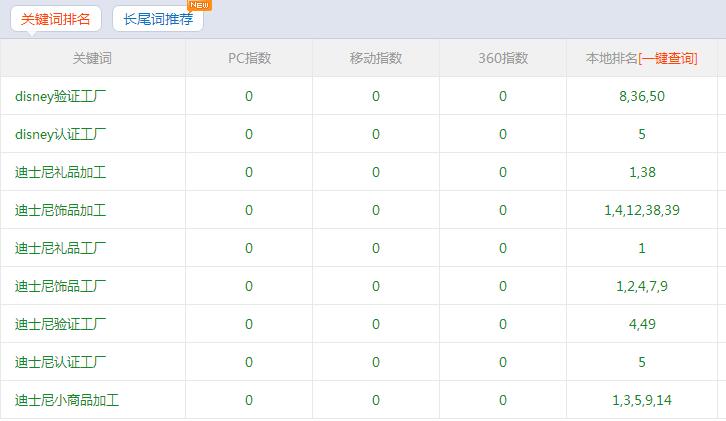
Task: Click ranking 5 for 迪士尼认证工厂
Action: tap(642, 362)
